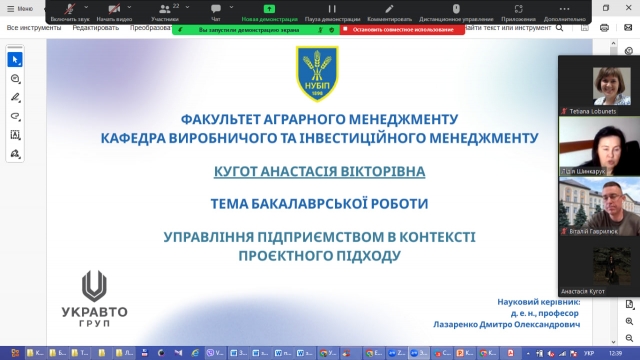
Task: Choose the sign or stamp tool in left toolbar
Action: (15, 153)
